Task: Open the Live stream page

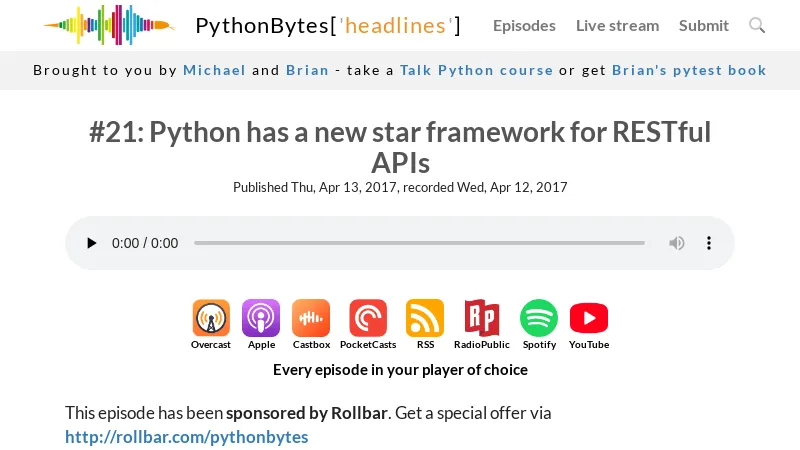Action: [x=617, y=25]
